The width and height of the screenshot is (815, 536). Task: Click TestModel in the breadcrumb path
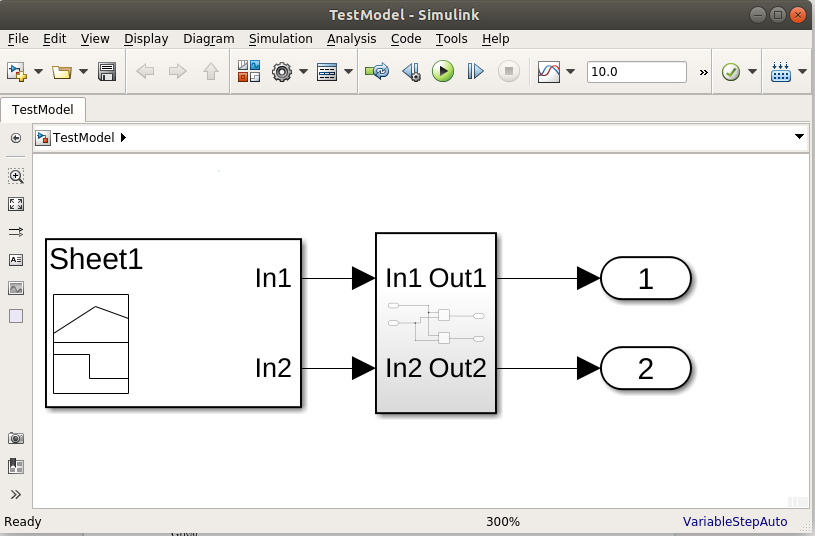[83, 138]
